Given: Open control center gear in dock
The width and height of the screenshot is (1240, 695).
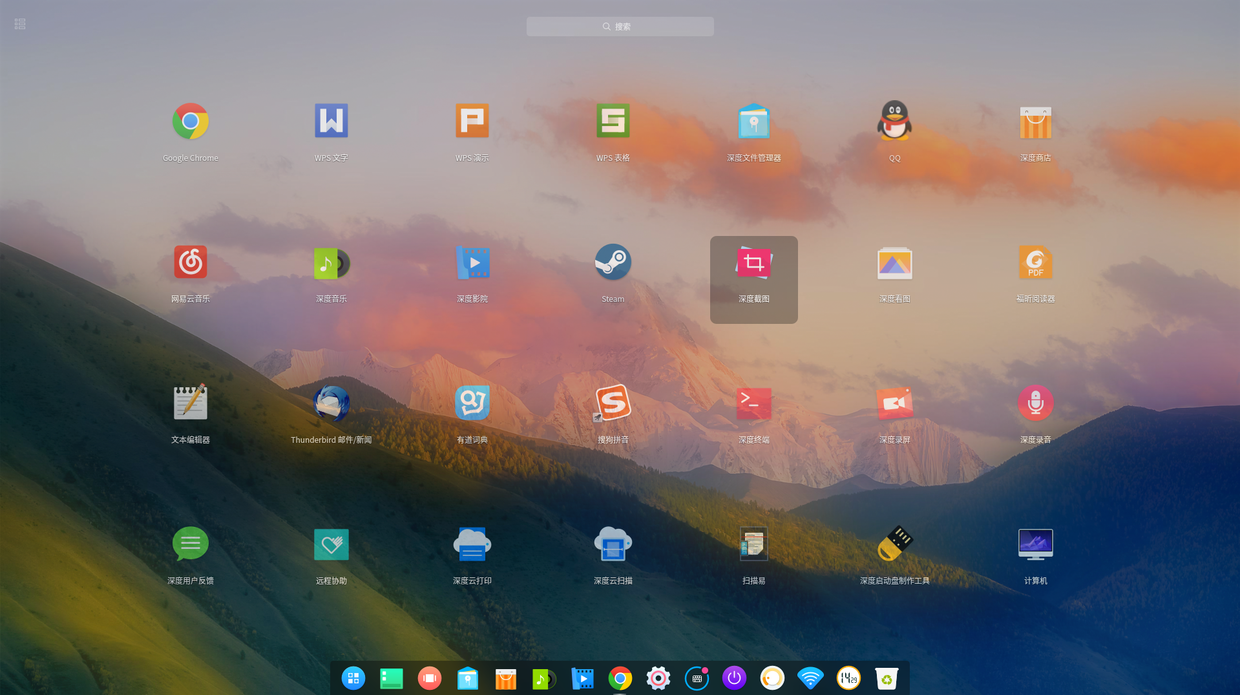Looking at the screenshot, I should [x=658, y=678].
